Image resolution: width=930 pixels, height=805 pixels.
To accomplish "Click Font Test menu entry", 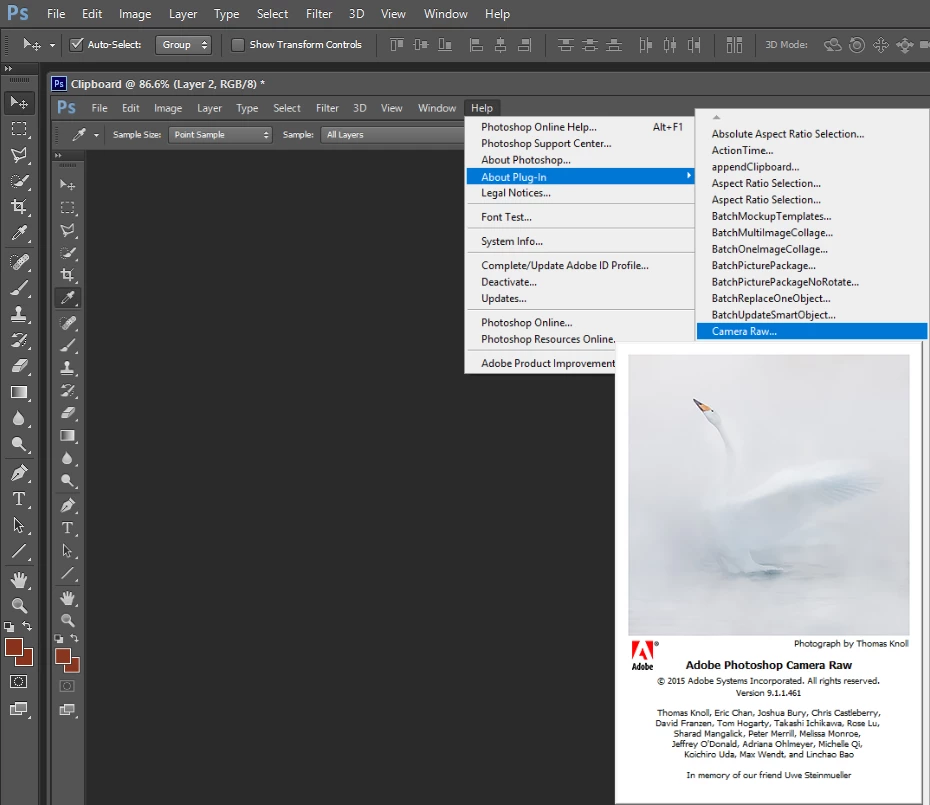I will coord(580,217).
